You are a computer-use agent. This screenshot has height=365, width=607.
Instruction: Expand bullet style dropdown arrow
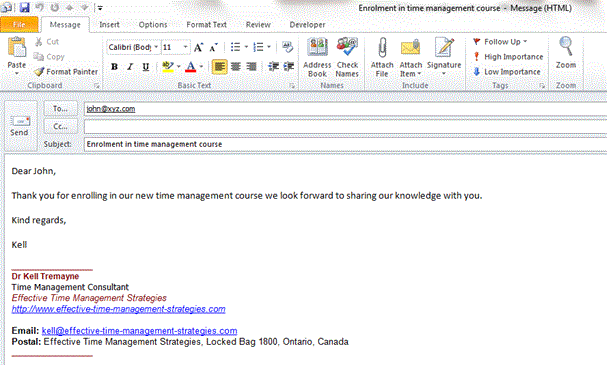pos(246,47)
